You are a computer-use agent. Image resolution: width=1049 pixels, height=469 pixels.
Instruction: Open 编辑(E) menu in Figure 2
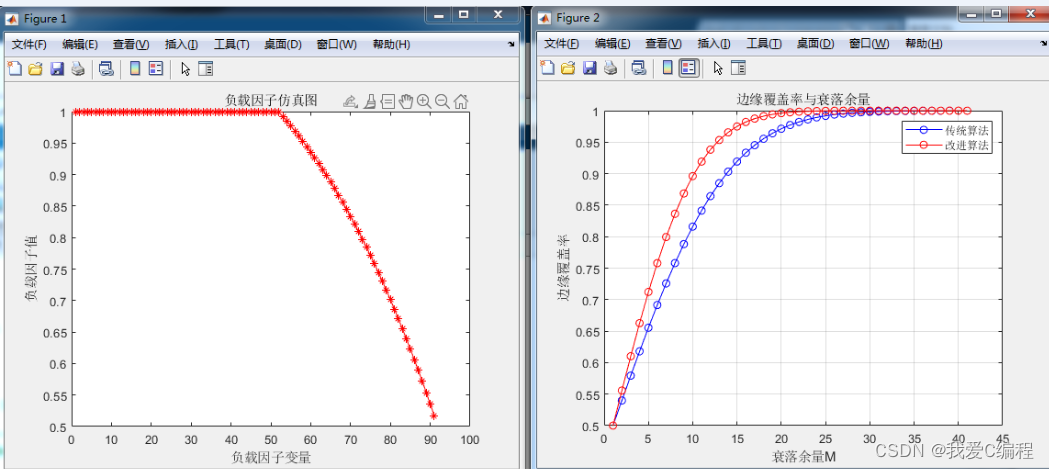coord(613,43)
